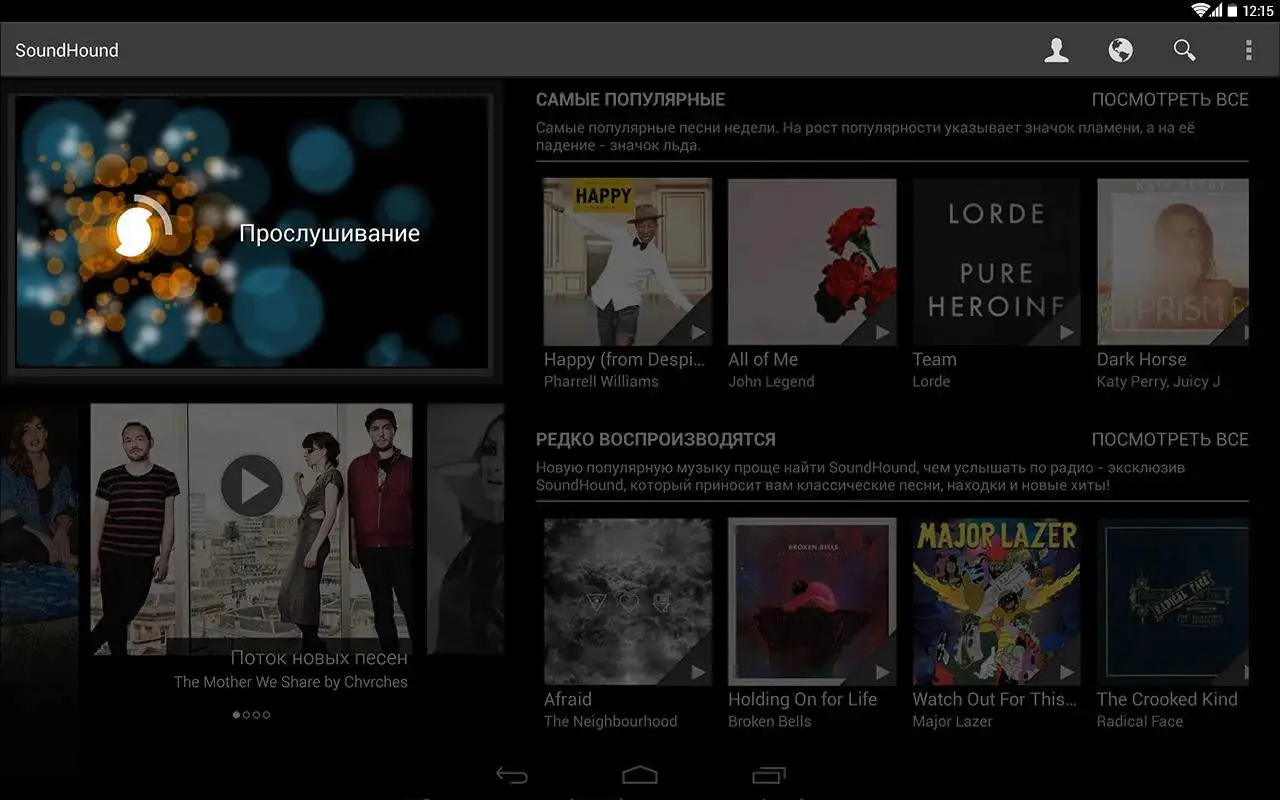Play Holding On for Life preview
The width and height of the screenshot is (1280, 800).
click(882, 672)
